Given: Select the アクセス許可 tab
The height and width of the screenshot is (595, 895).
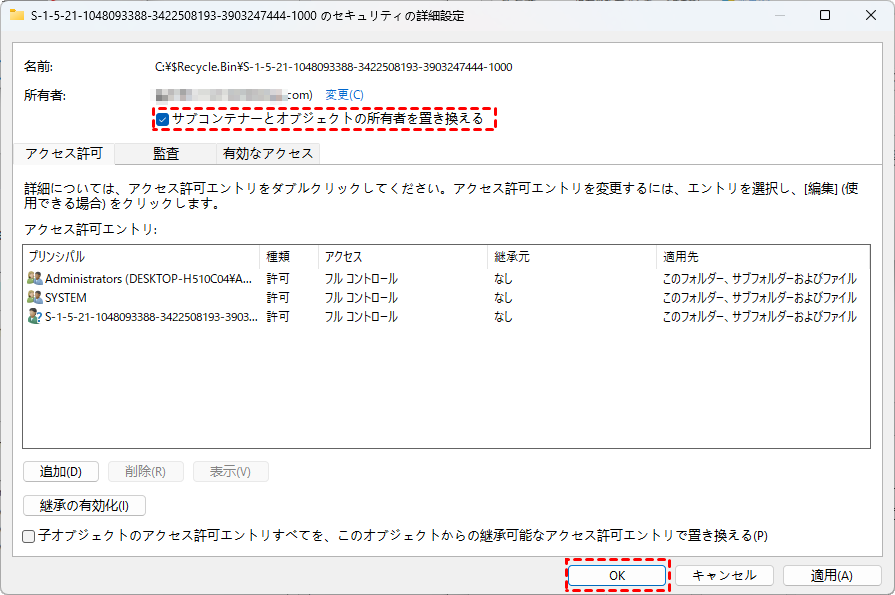Looking at the screenshot, I should point(64,154).
